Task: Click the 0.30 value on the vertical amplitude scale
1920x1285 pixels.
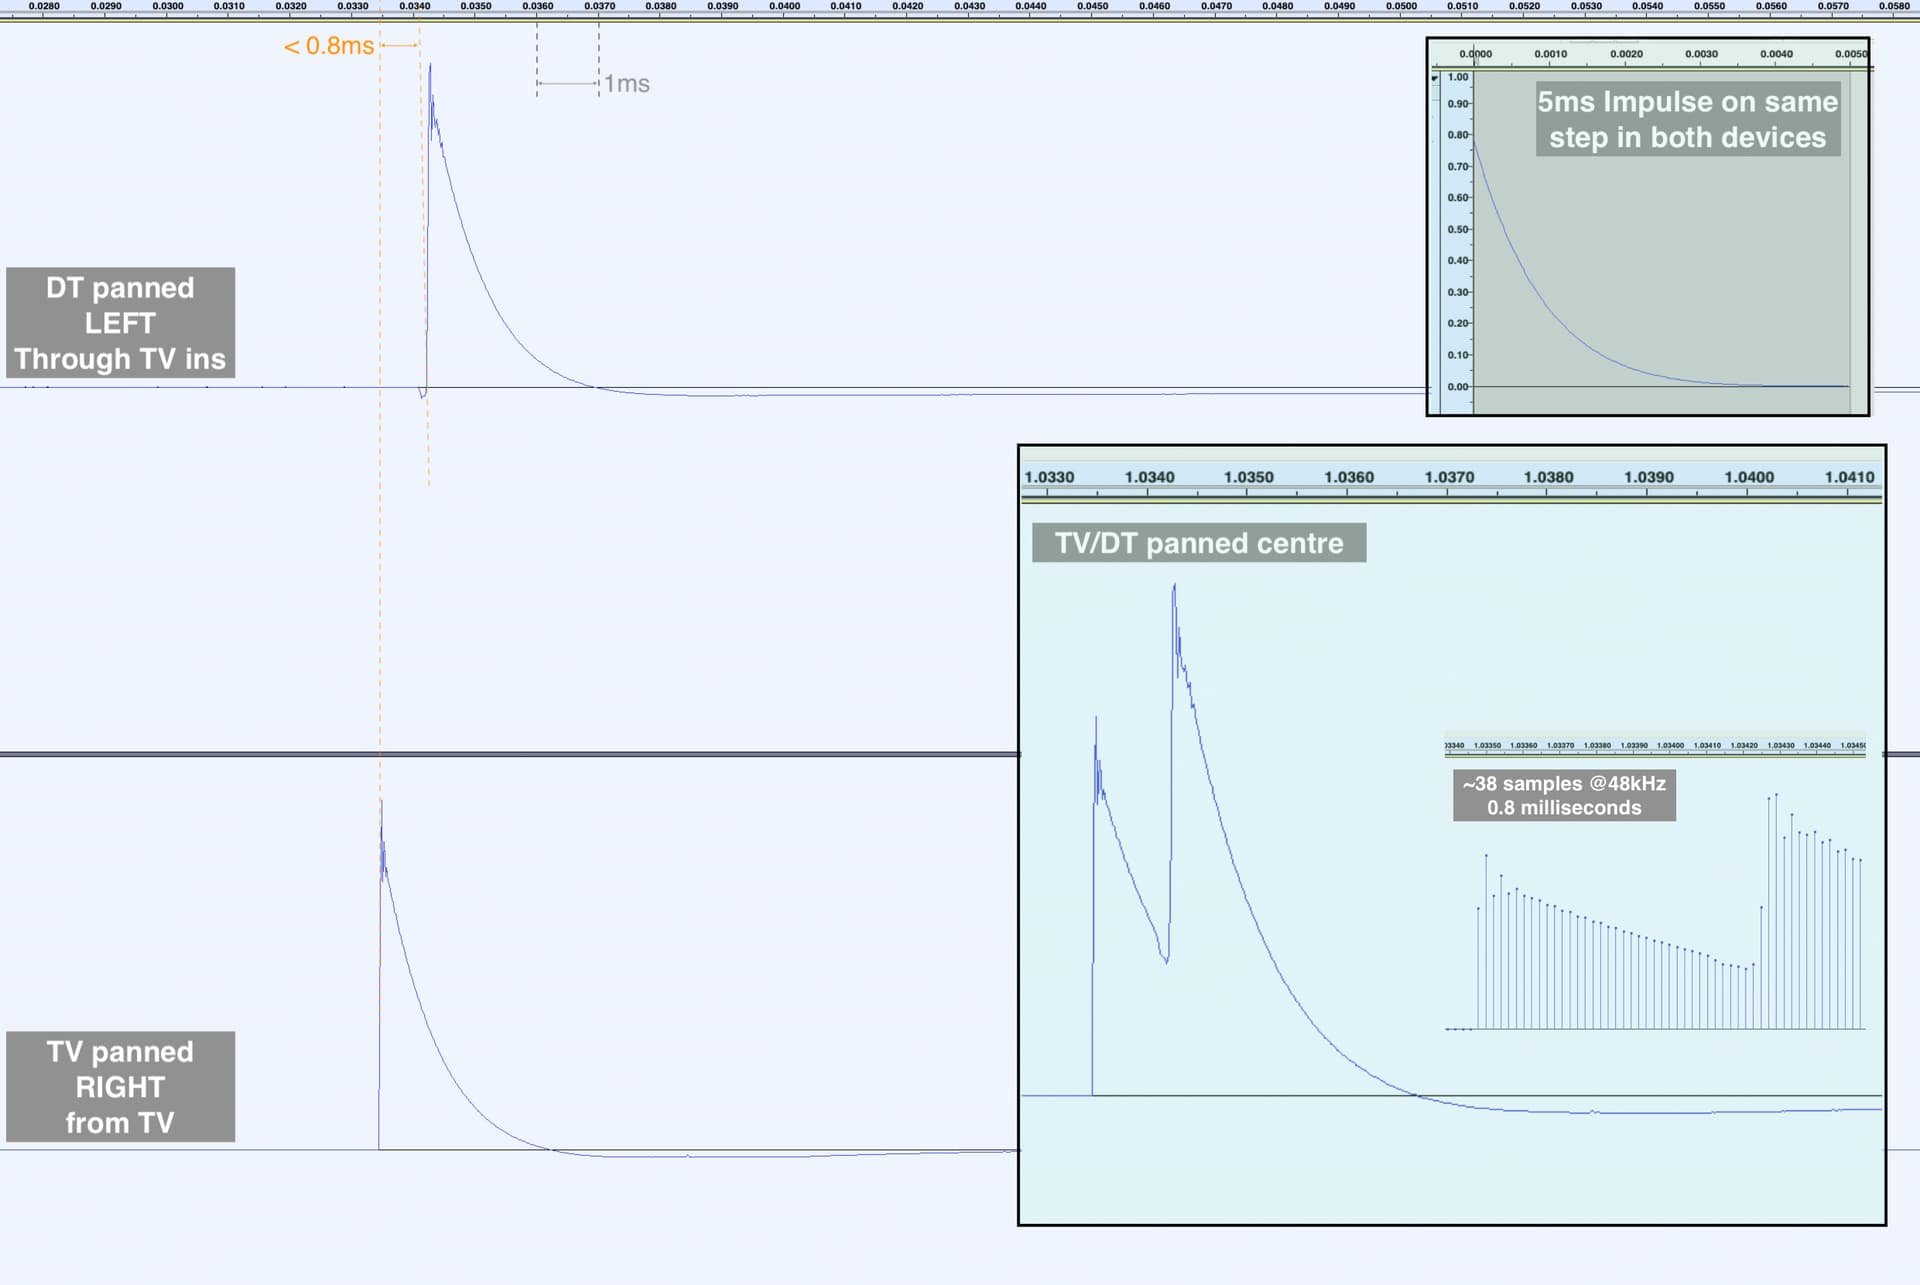Action: pyautogui.click(x=1458, y=292)
